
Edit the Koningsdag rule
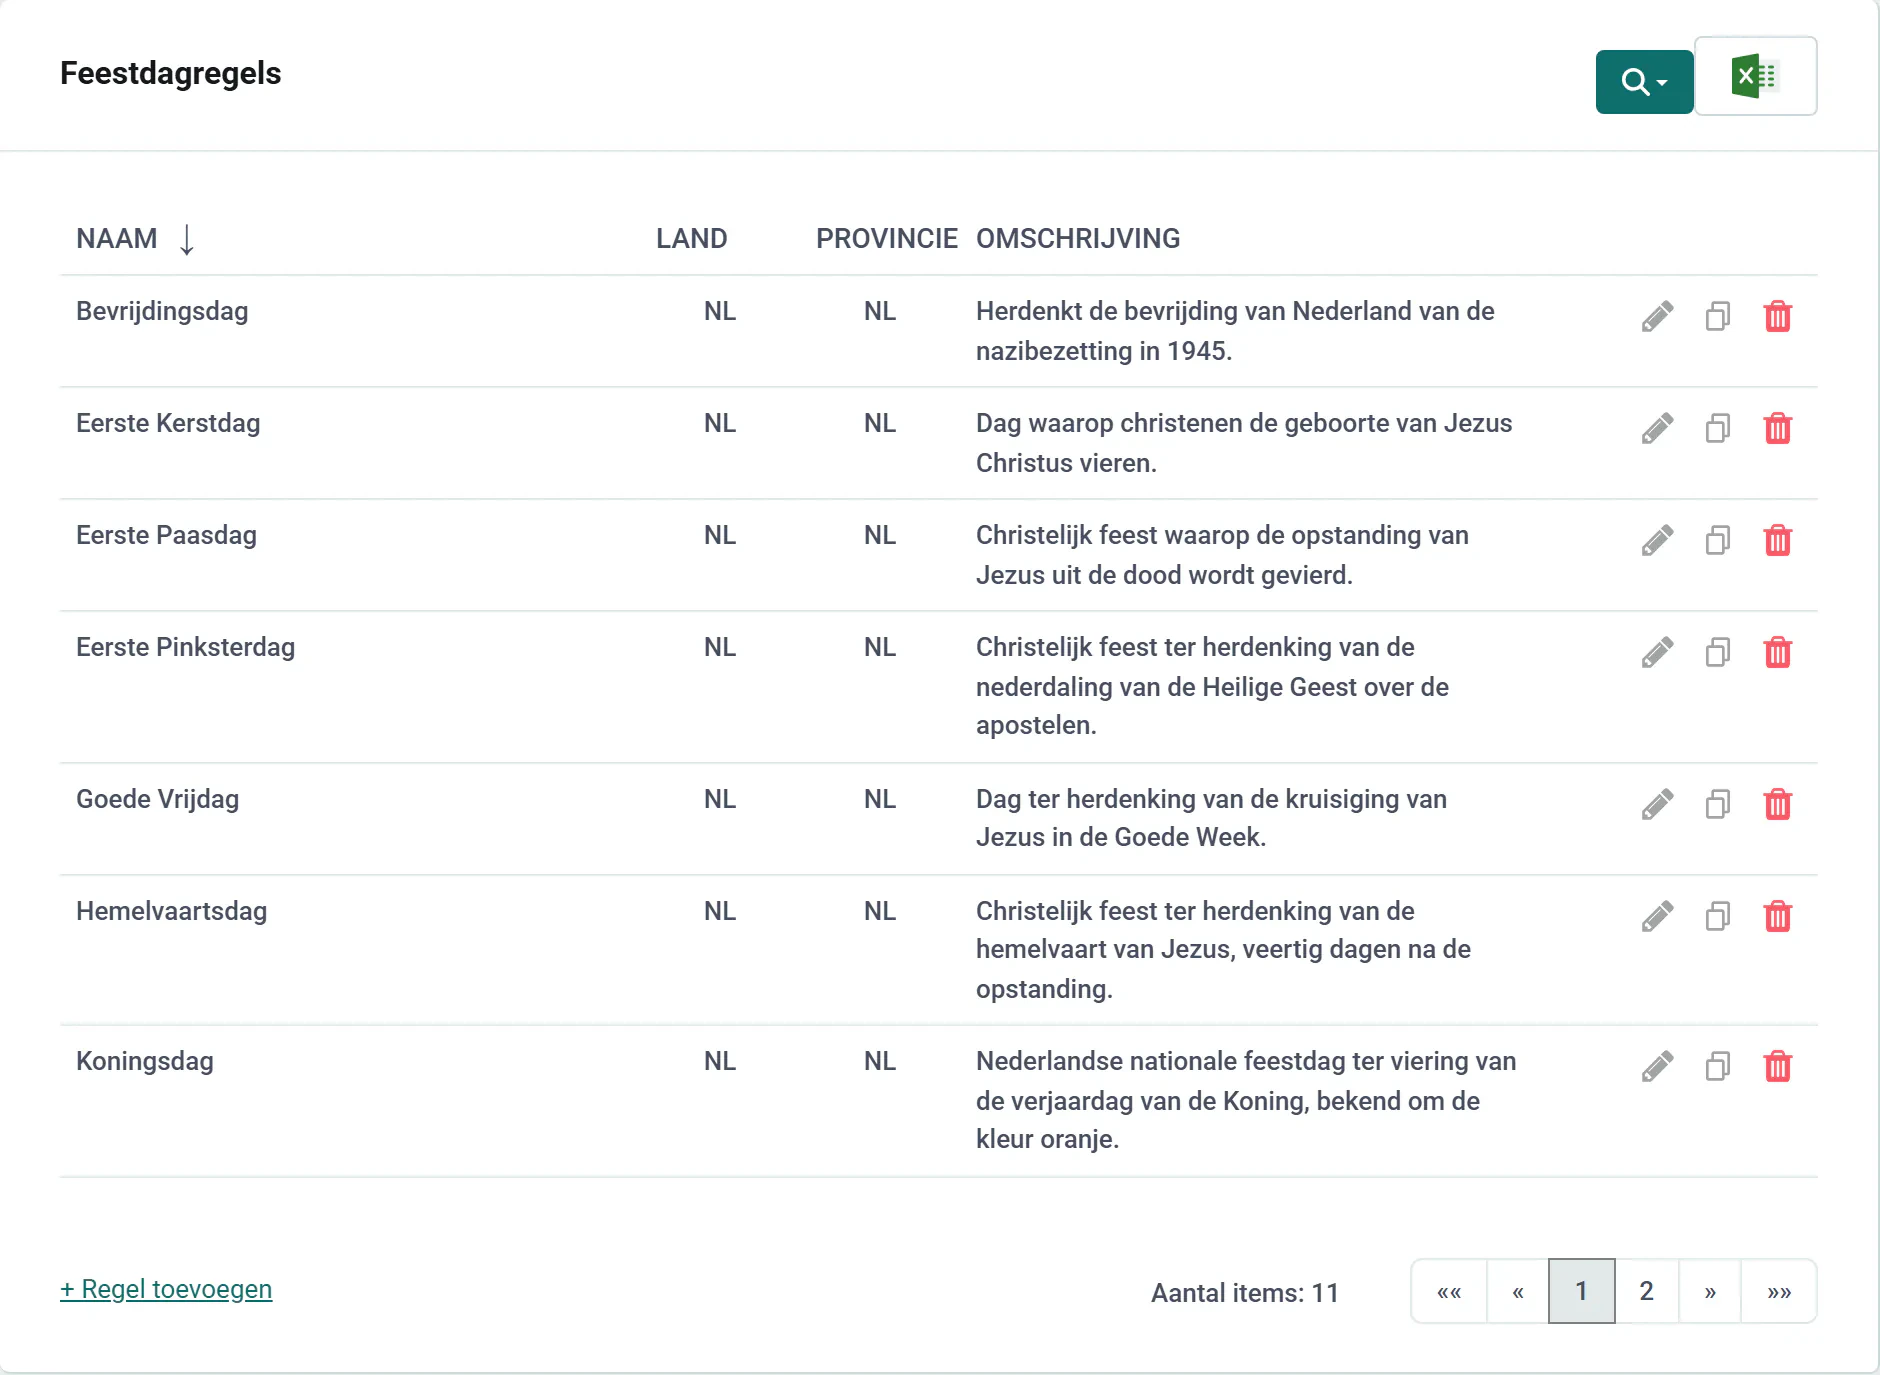pos(1657,1067)
